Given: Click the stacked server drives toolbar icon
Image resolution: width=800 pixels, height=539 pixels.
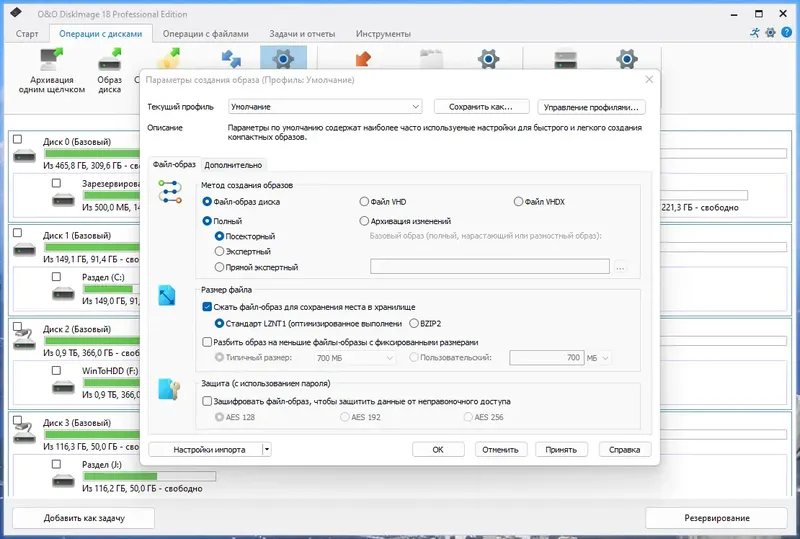Looking at the screenshot, I should tap(566, 59).
